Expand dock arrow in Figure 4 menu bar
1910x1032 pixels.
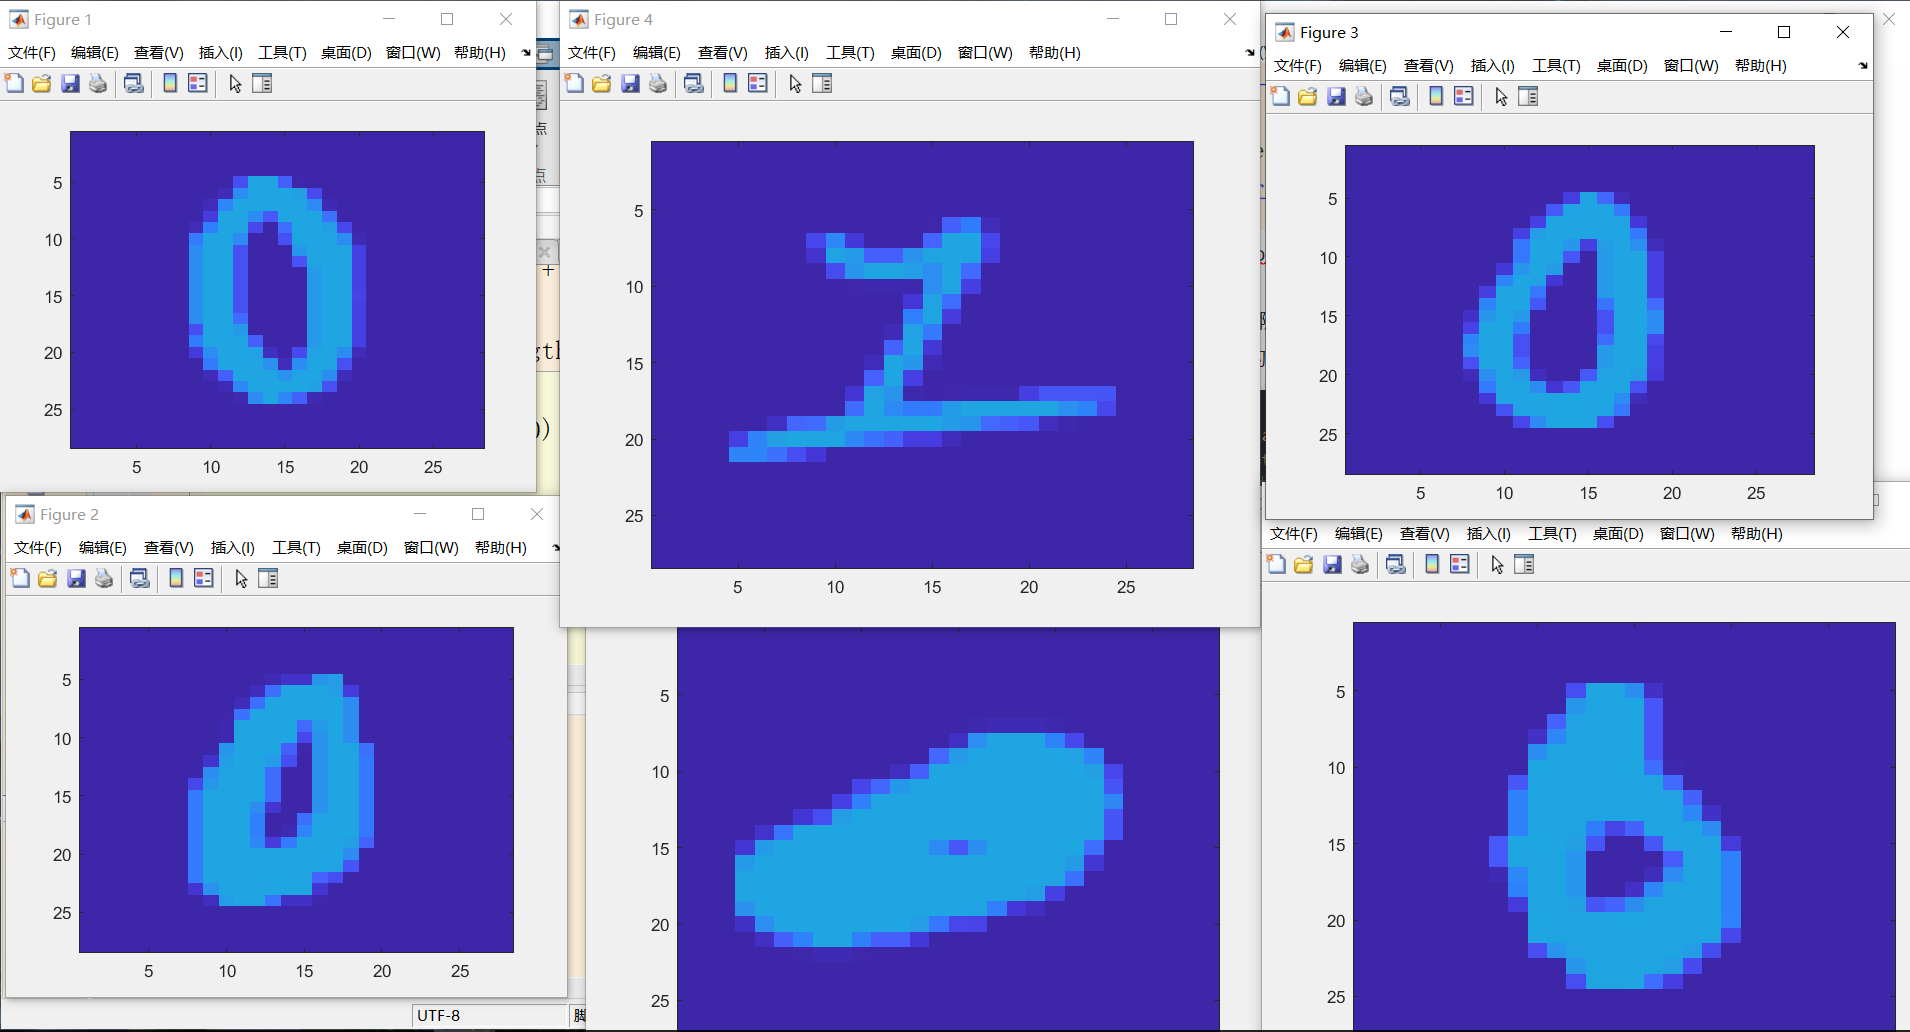coord(1250,53)
